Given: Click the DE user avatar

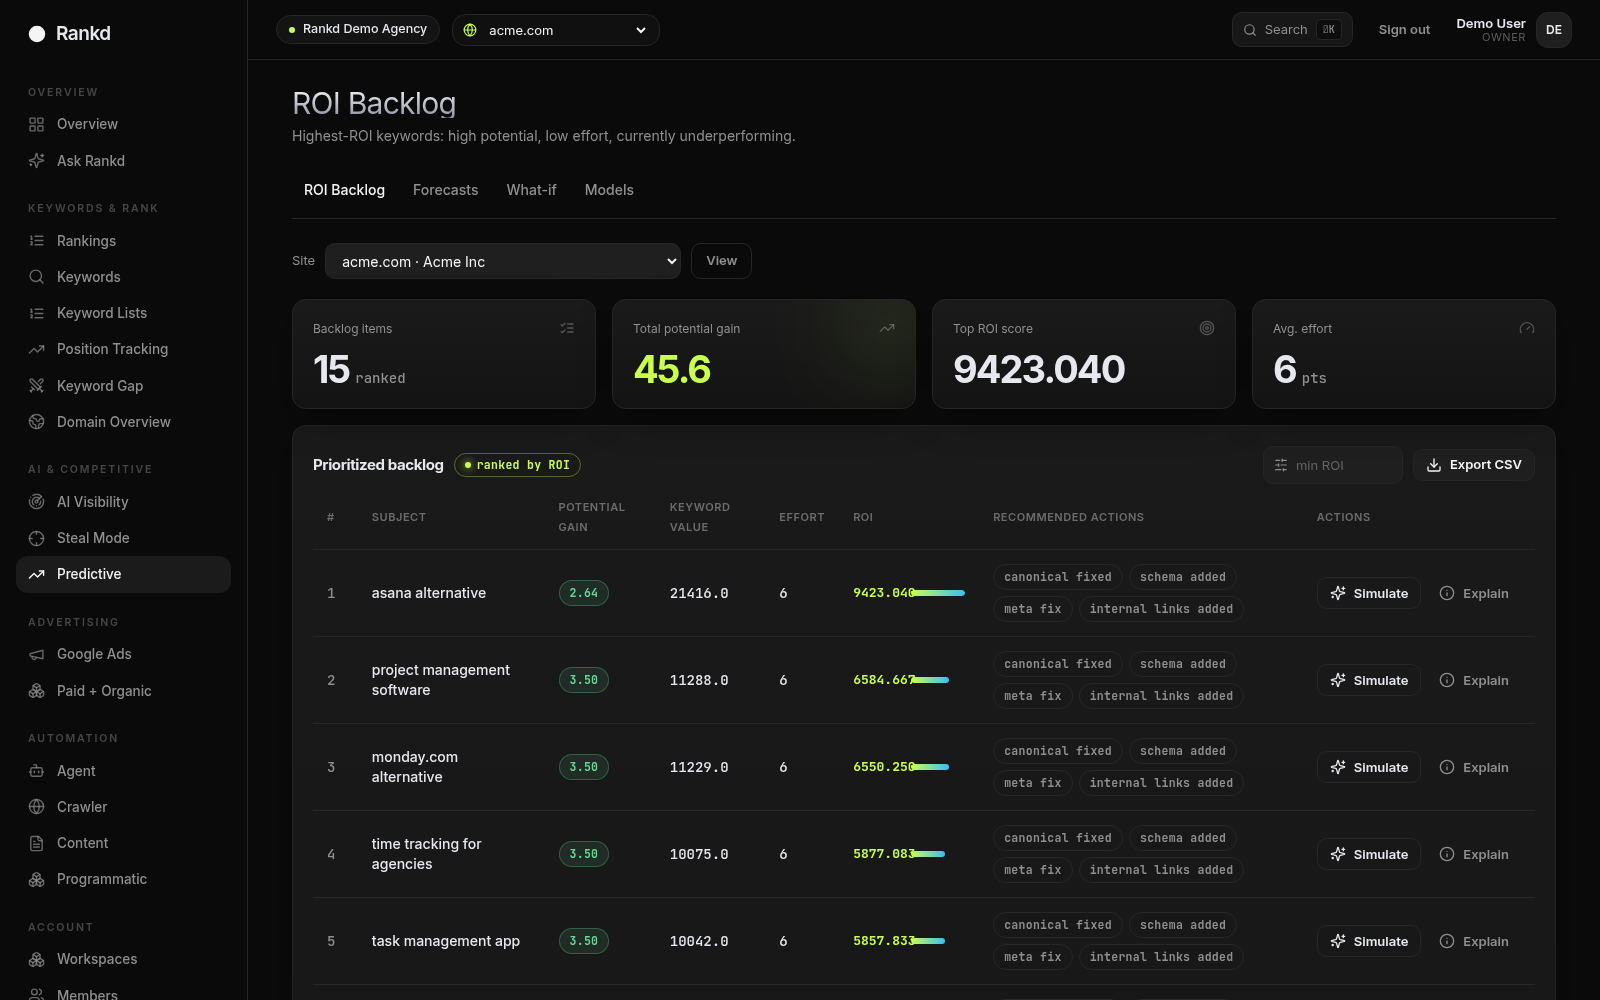Looking at the screenshot, I should pyautogui.click(x=1554, y=30).
